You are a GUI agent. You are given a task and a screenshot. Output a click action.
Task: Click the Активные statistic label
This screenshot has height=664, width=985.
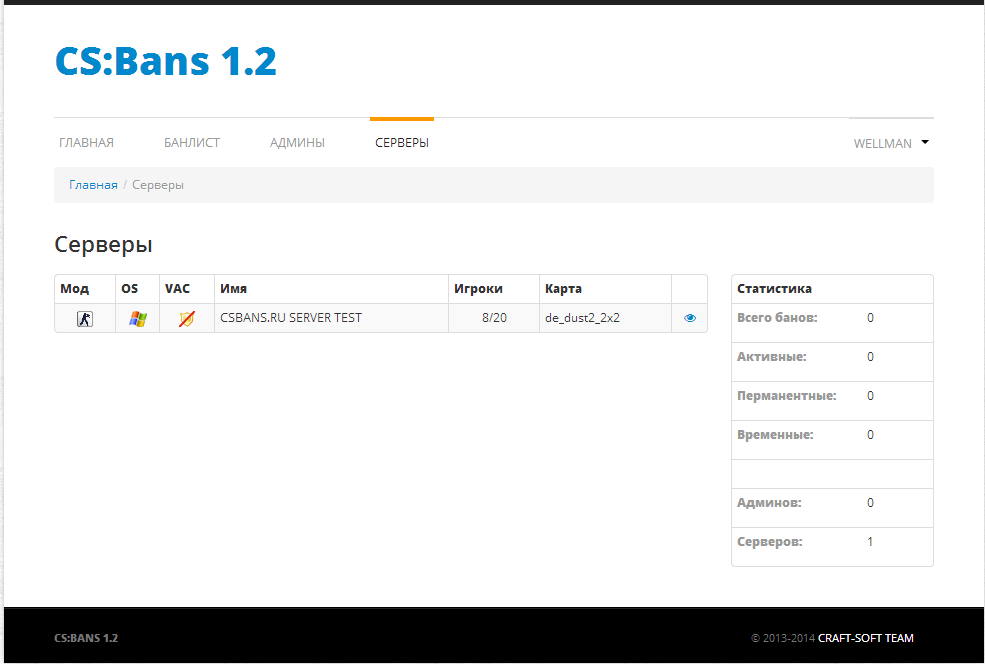[x=771, y=357]
